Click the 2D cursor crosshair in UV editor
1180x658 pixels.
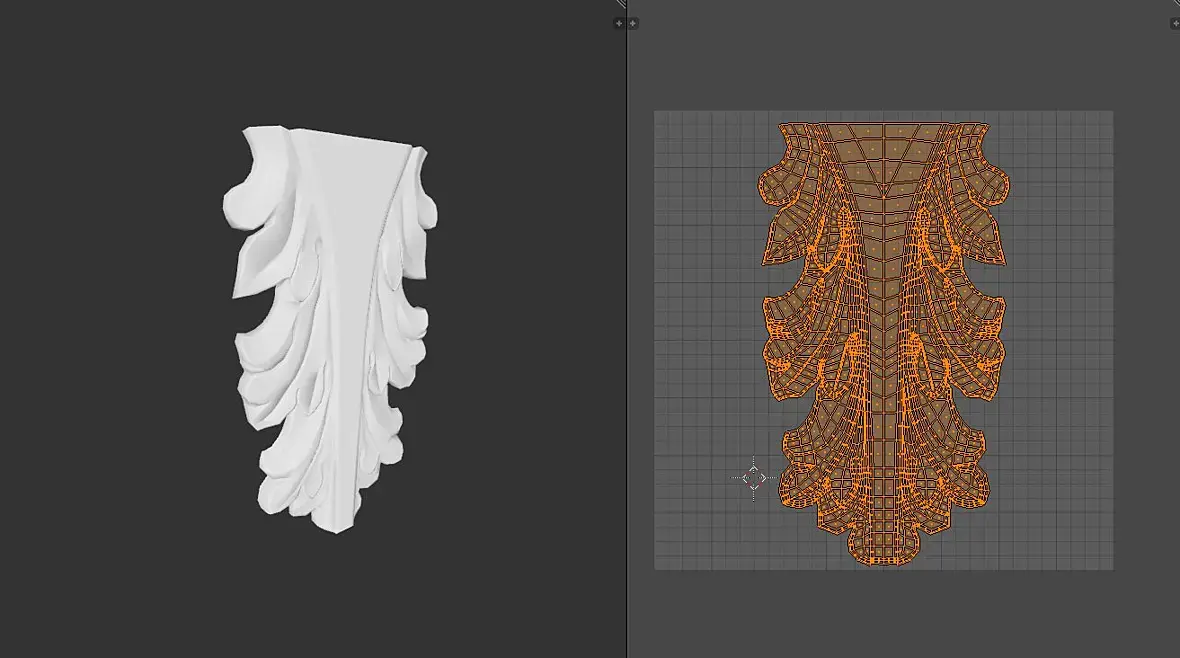pyautogui.click(x=754, y=477)
